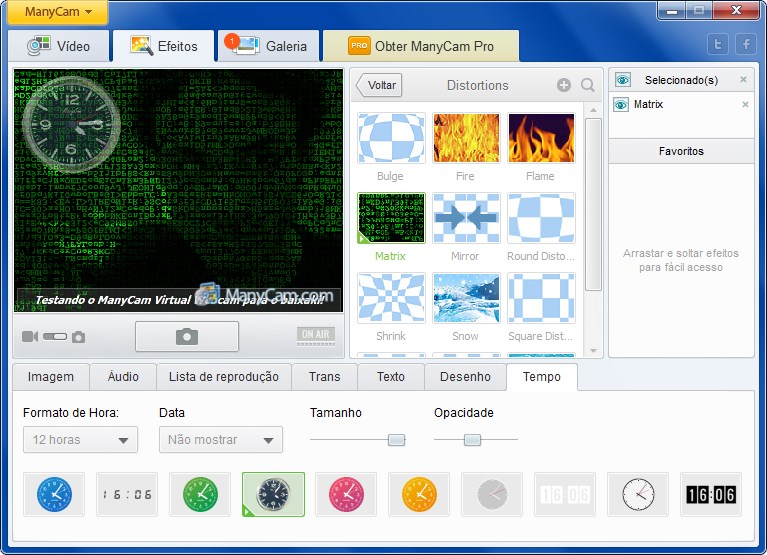Choose the grey digital 16:06 clock style
Viewport: 767px width, 555px height.
point(127,494)
